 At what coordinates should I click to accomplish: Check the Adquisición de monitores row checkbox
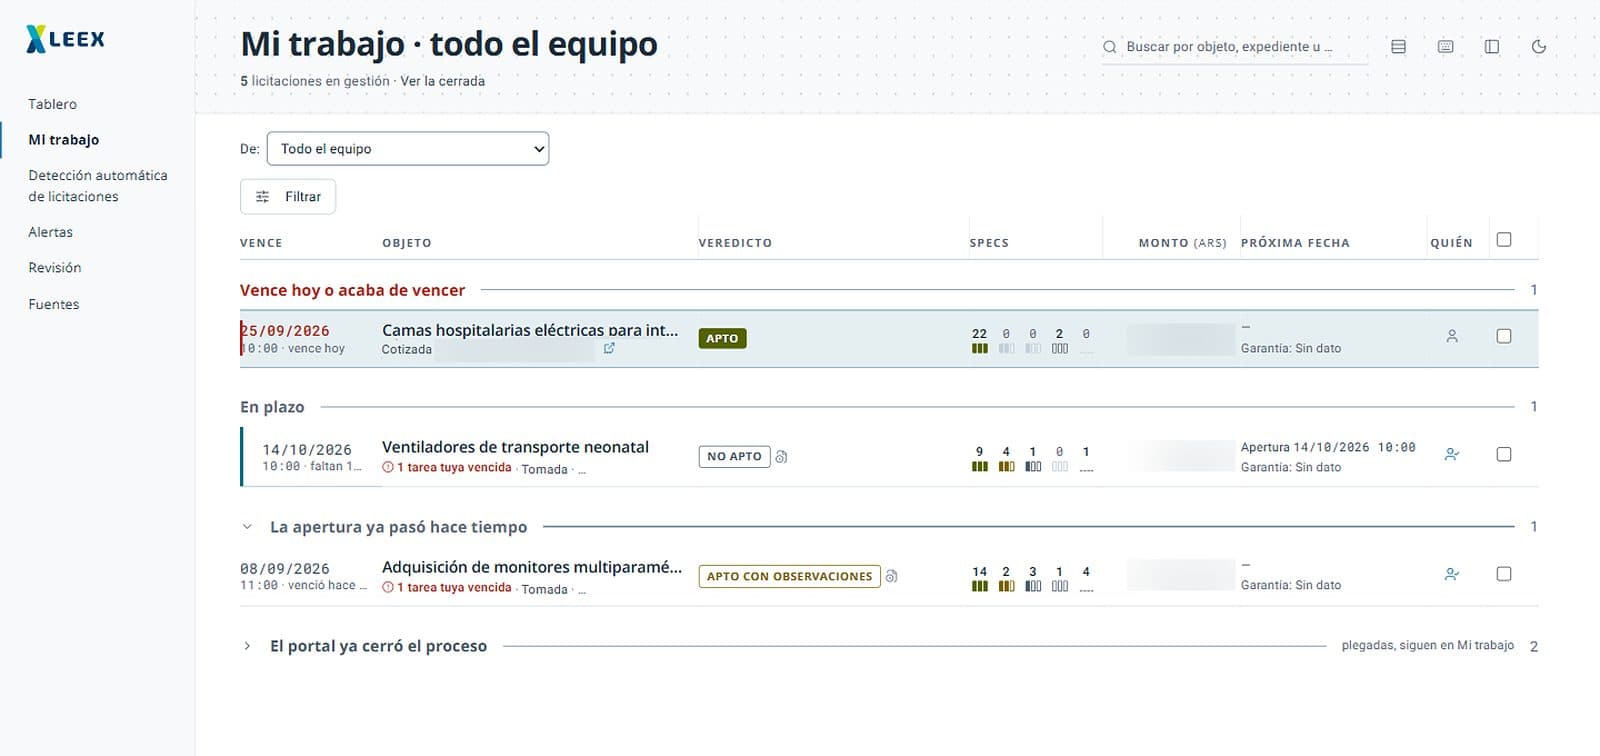click(1504, 575)
